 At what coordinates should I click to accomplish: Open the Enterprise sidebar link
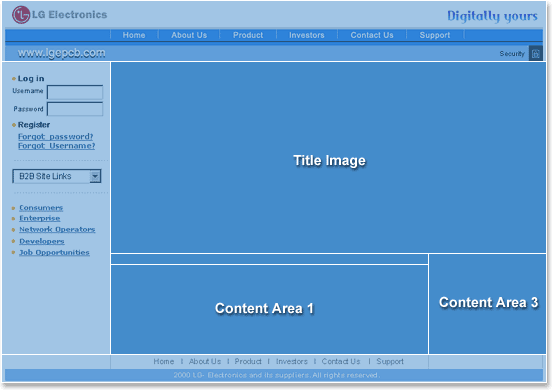(40, 218)
